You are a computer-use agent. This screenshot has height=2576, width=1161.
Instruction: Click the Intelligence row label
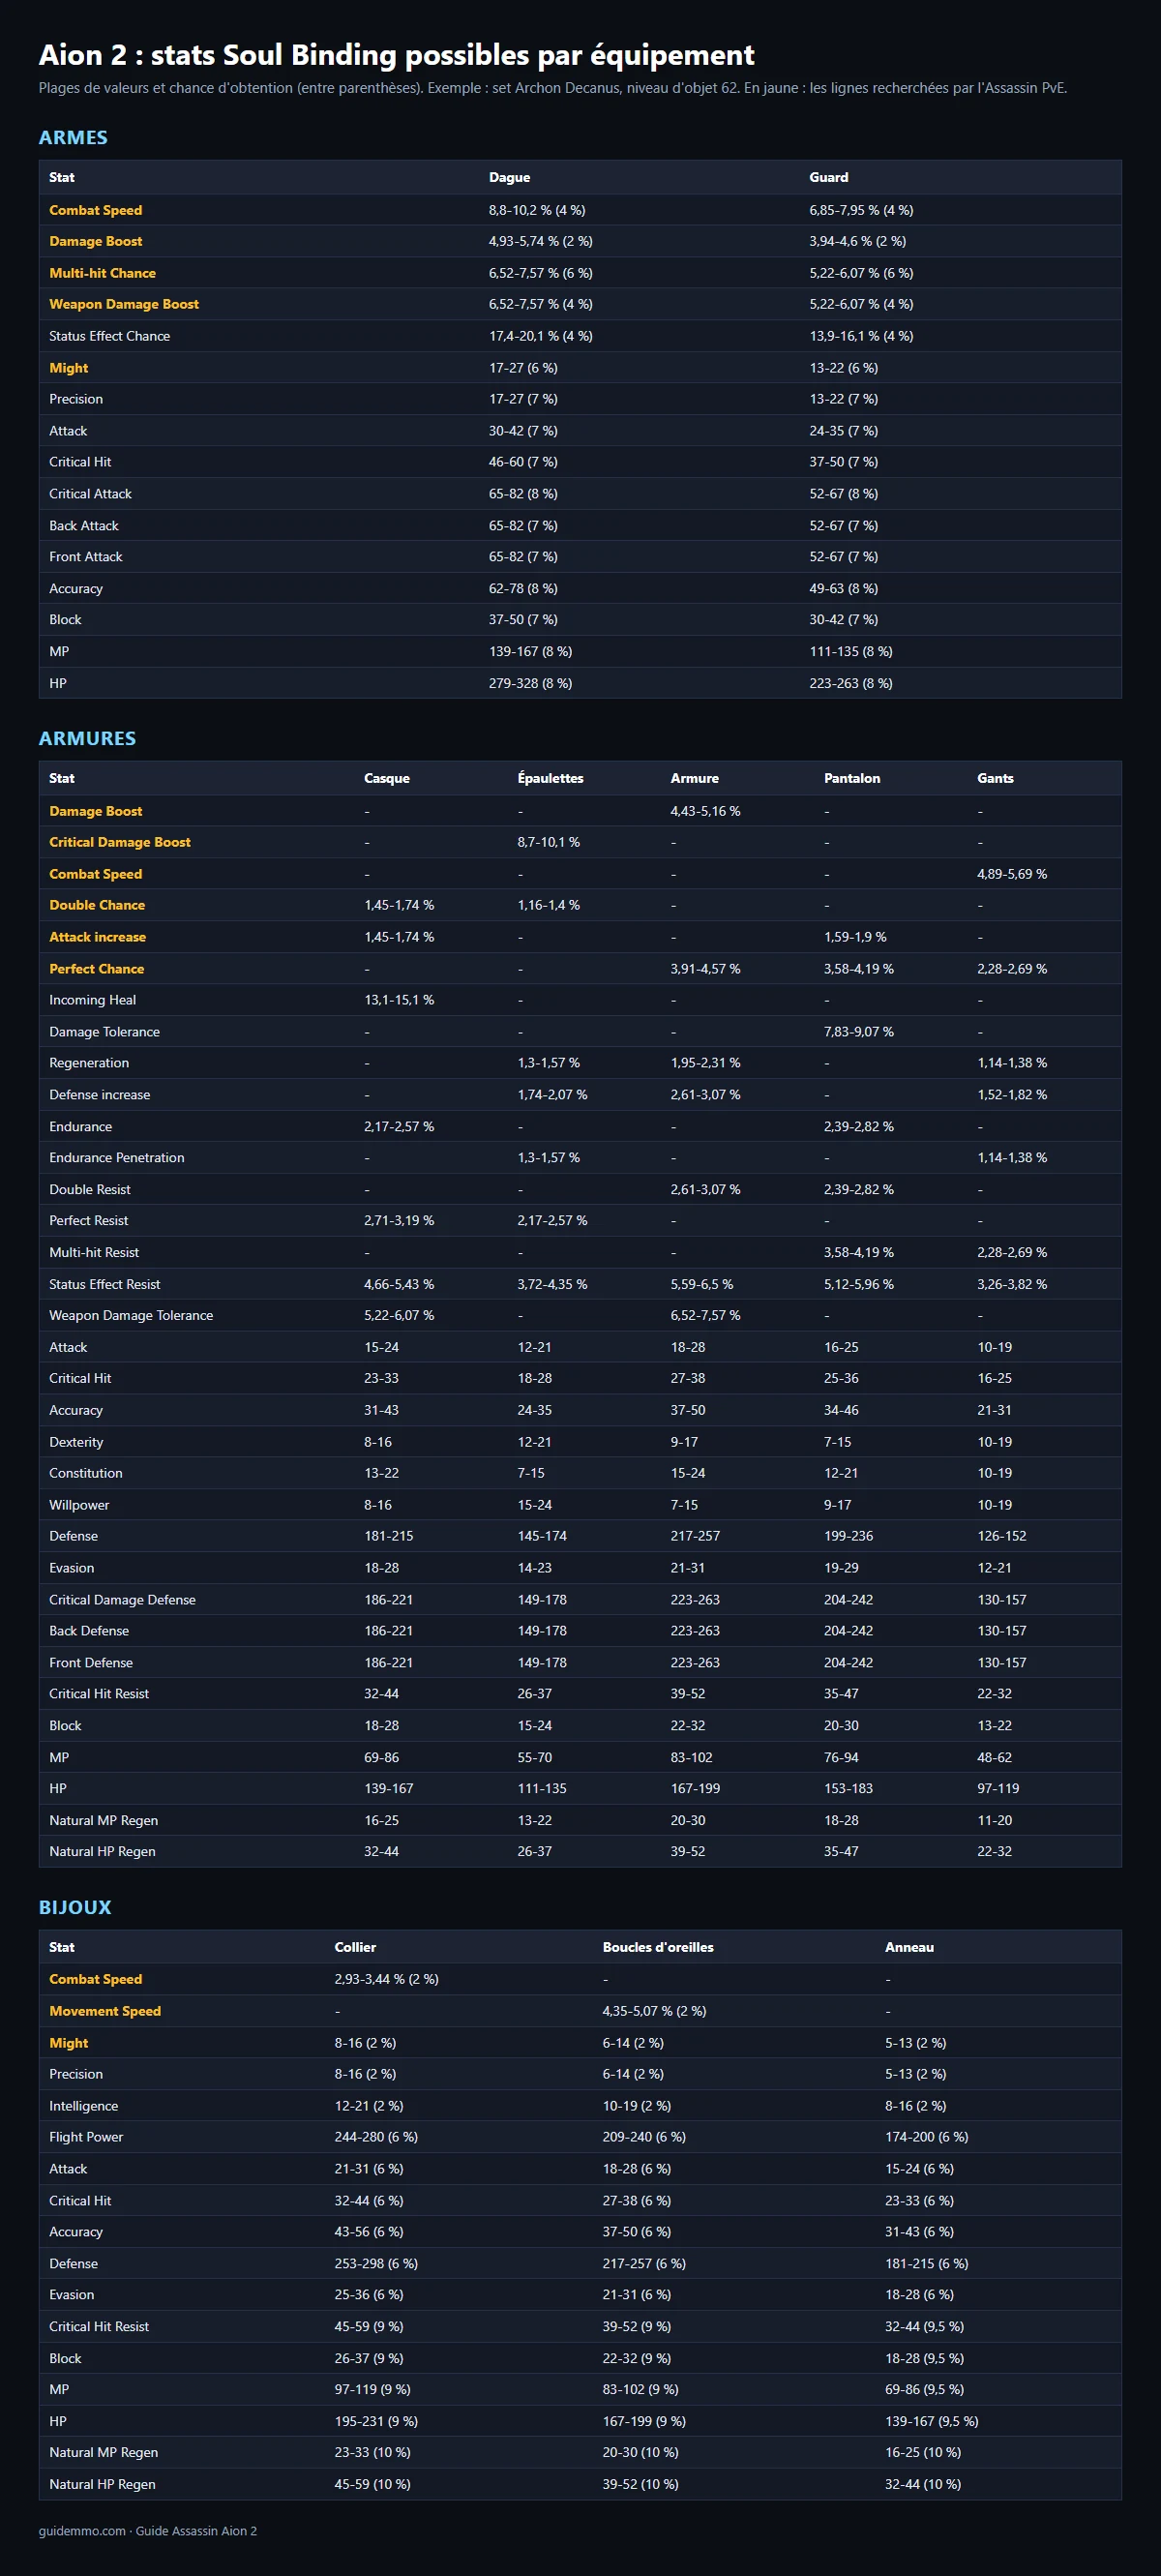(x=84, y=2106)
